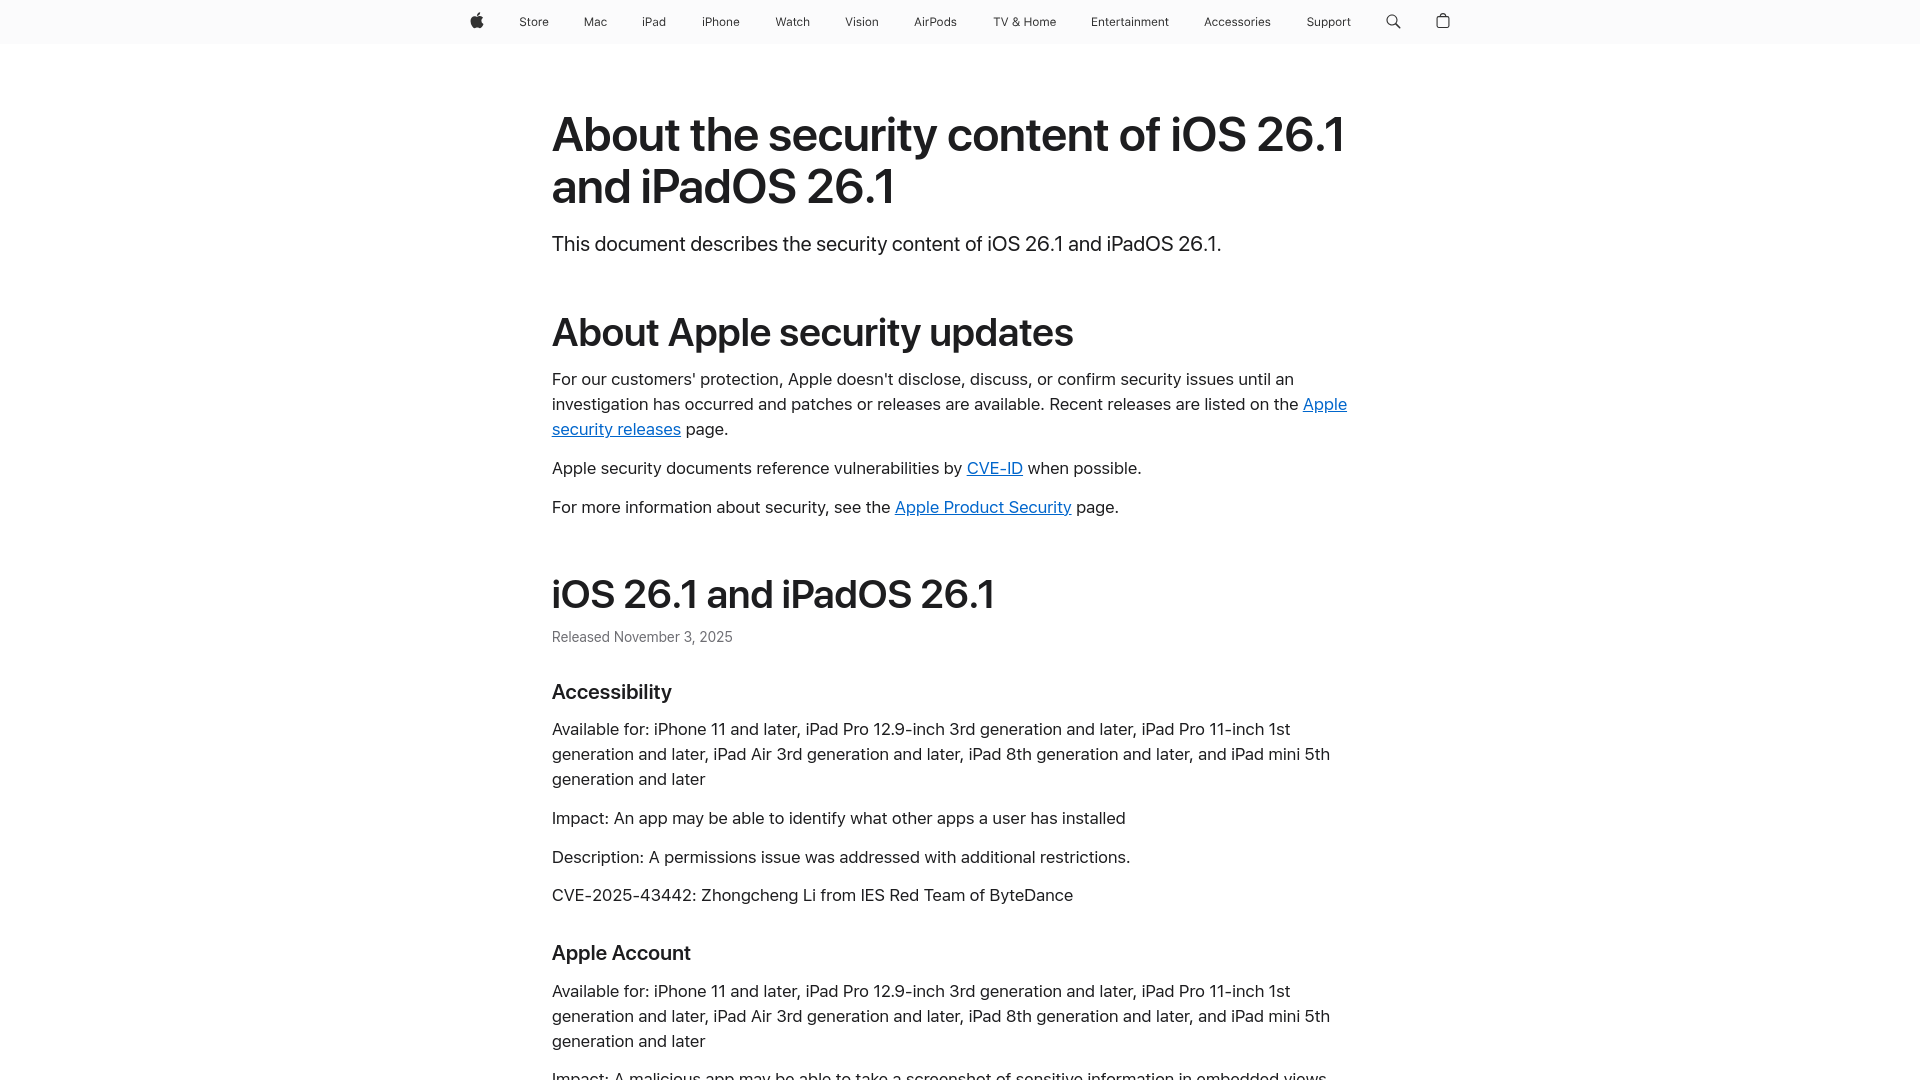Select the Accessories menu item
Screen dimensions: 1920x1080
tap(1237, 21)
